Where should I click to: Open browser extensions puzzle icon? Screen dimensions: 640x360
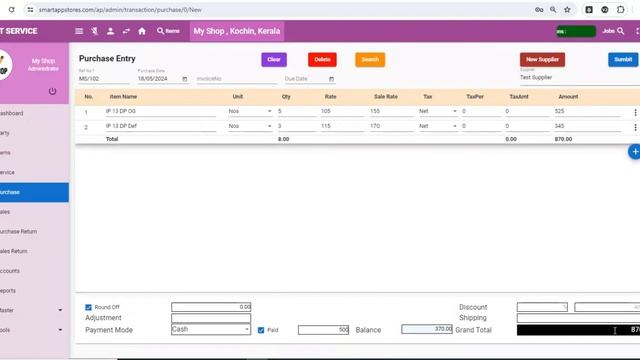click(x=620, y=9)
